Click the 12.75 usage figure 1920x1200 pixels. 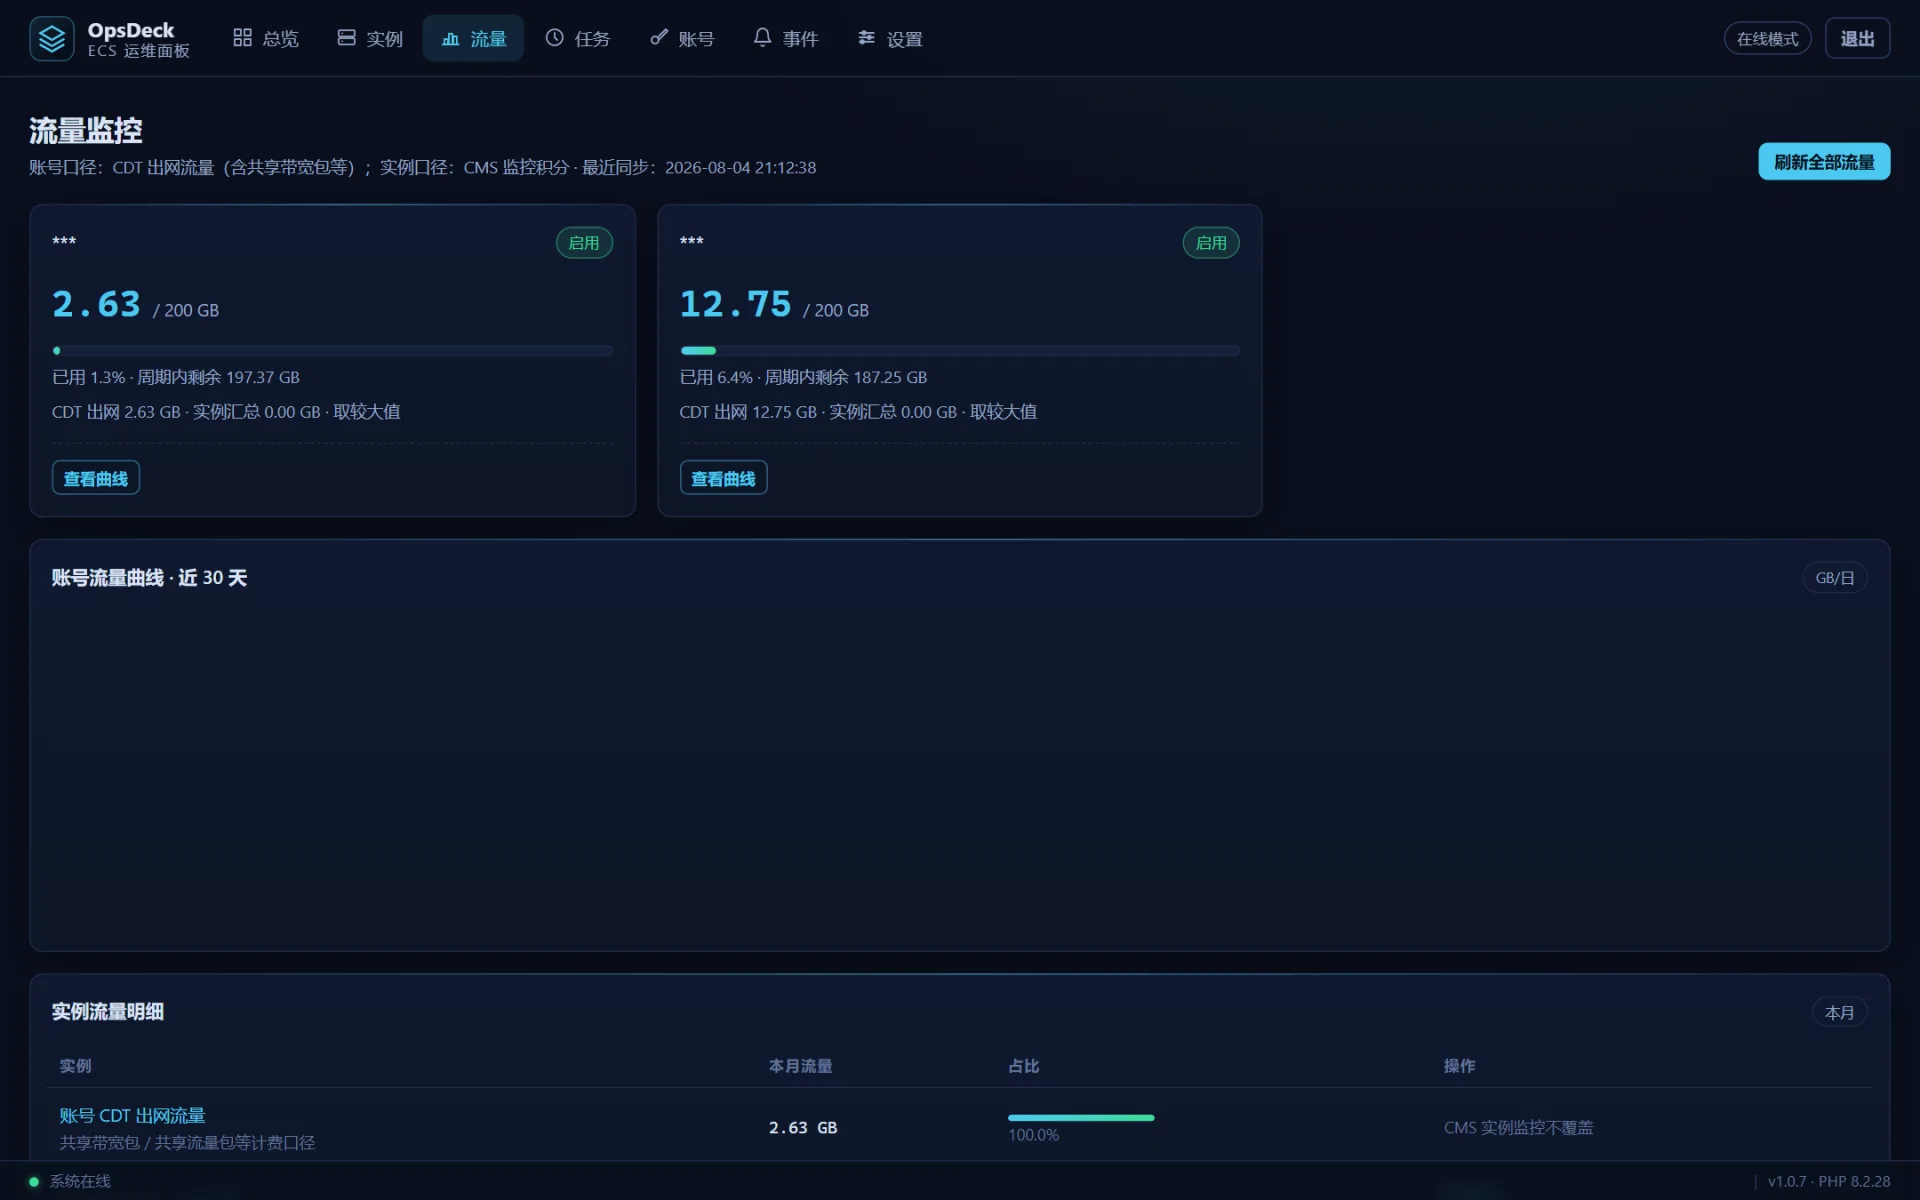click(735, 304)
